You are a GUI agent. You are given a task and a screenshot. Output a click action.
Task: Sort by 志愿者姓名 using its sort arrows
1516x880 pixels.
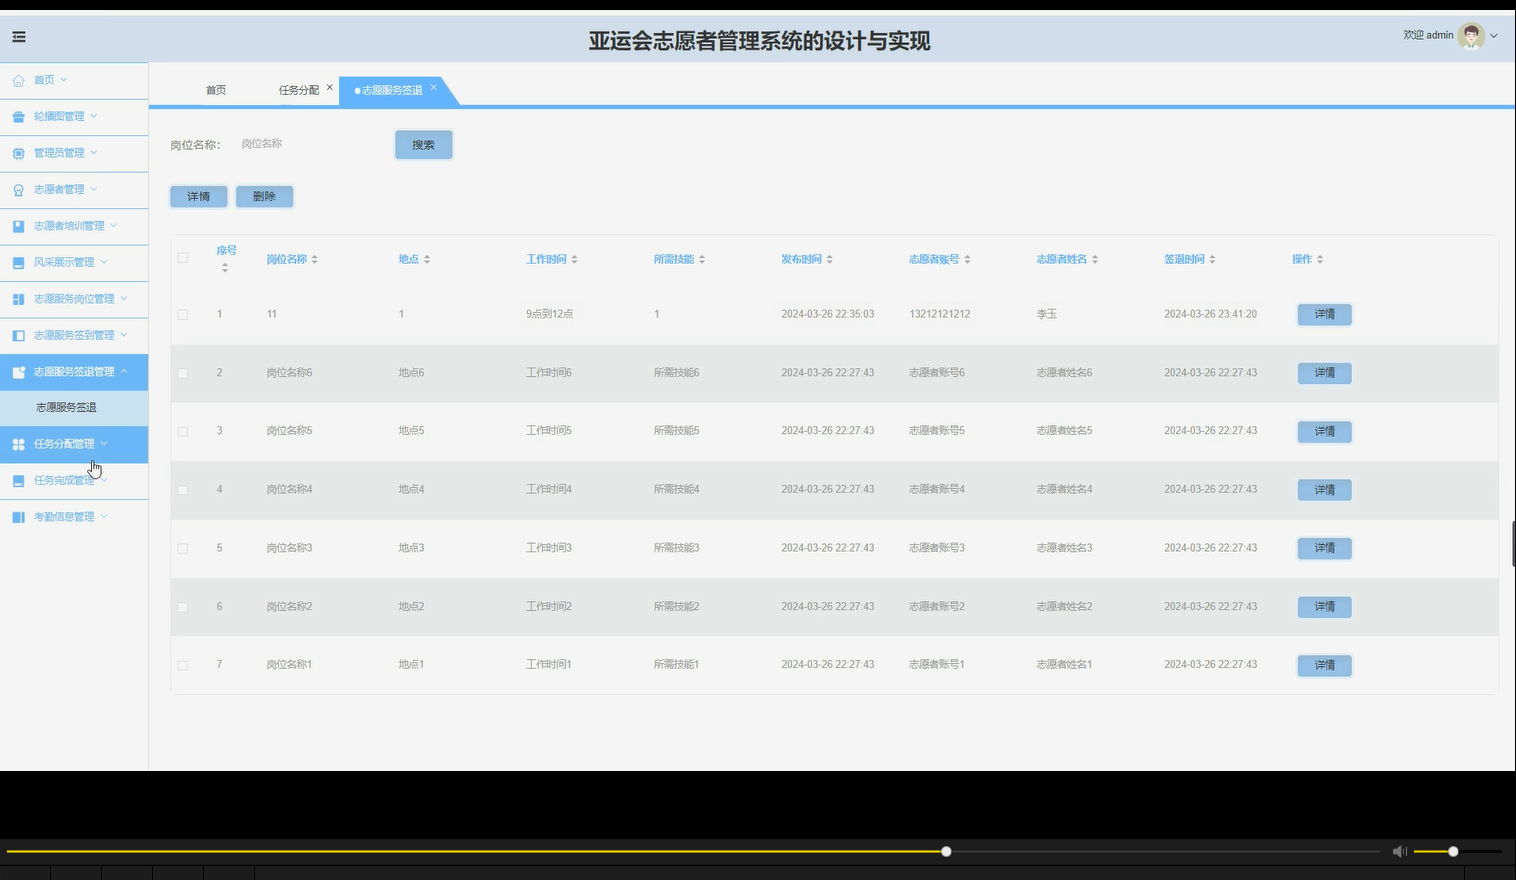[1095, 259]
